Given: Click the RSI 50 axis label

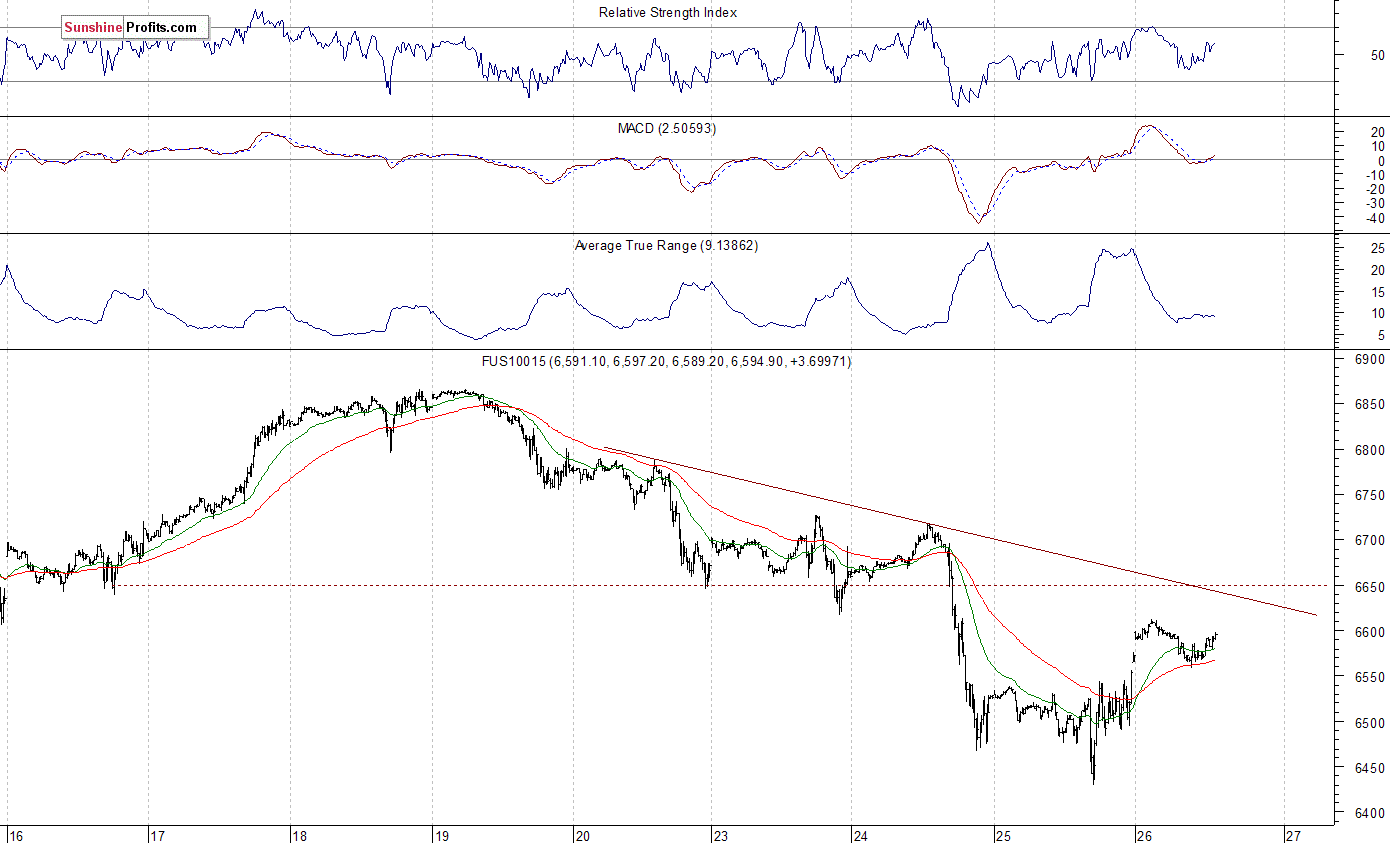Looking at the screenshot, I should tap(1378, 55).
